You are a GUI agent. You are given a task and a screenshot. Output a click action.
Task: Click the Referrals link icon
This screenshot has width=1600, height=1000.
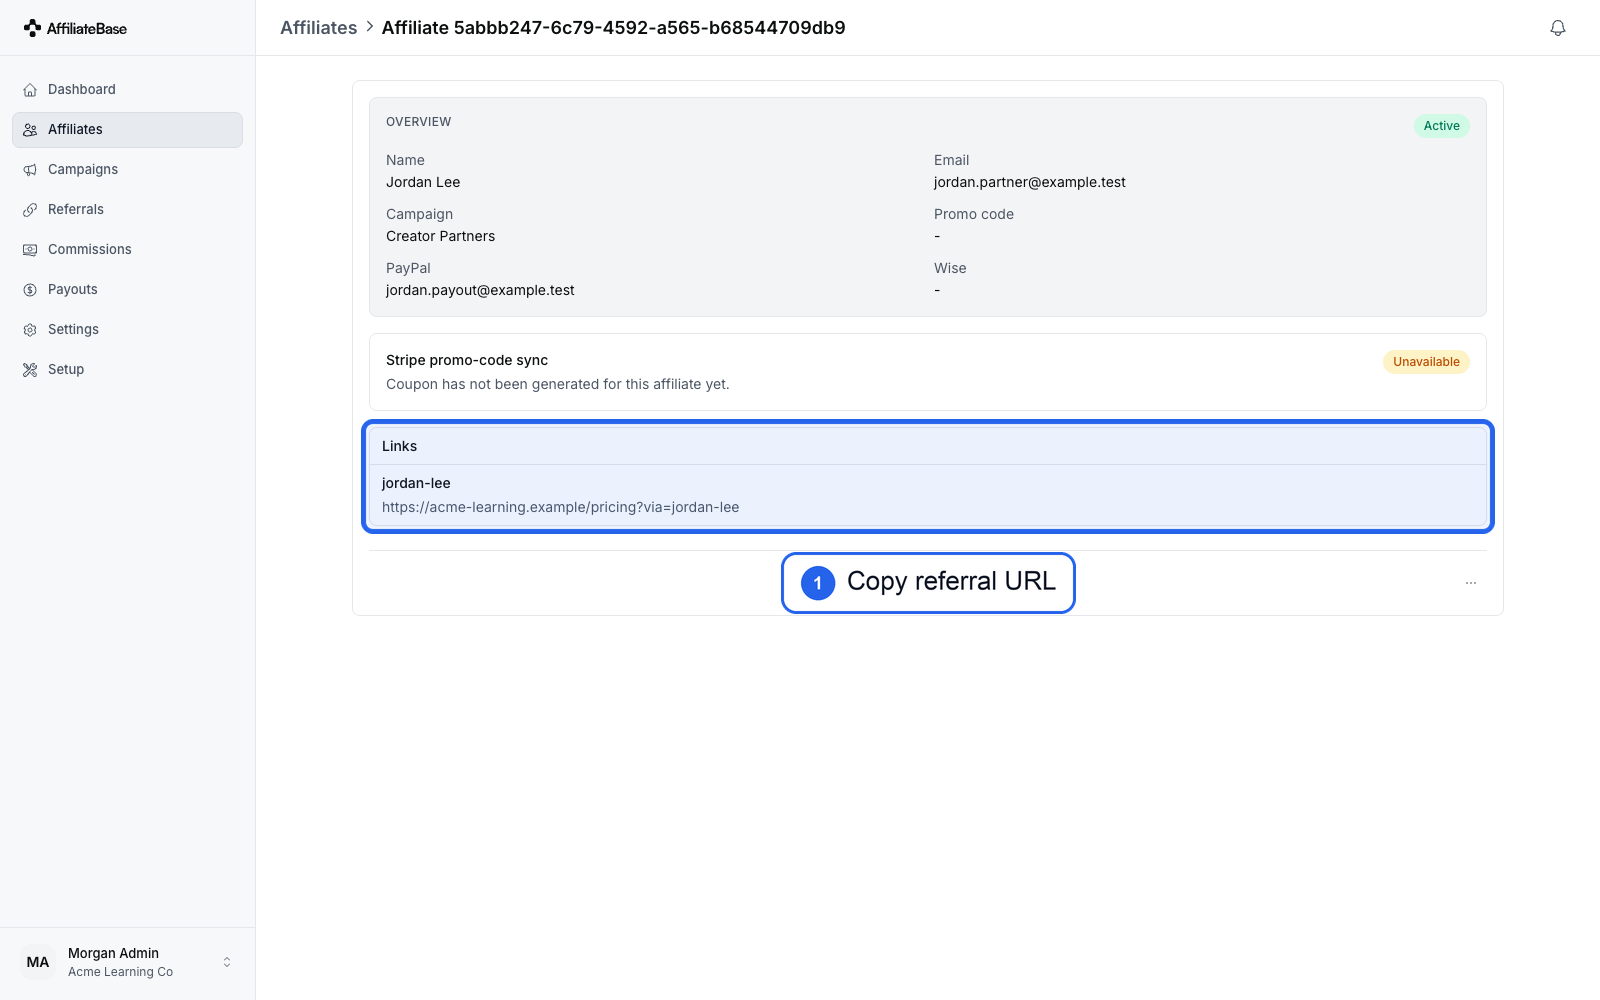click(x=30, y=210)
